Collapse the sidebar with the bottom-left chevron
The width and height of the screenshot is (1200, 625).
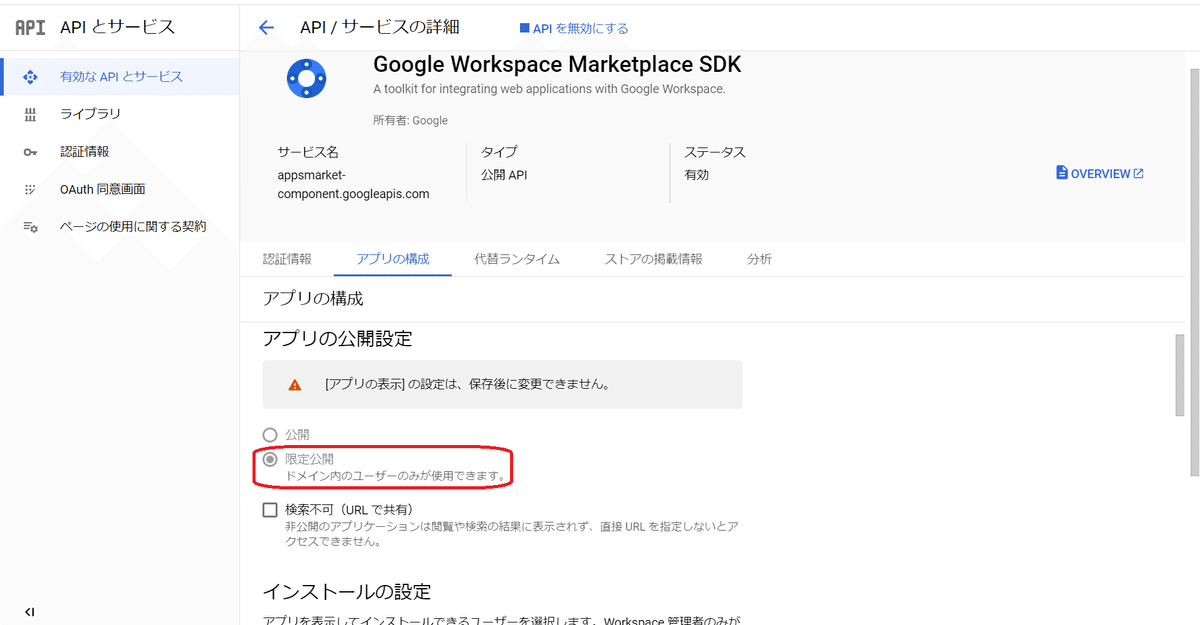[30, 612]
